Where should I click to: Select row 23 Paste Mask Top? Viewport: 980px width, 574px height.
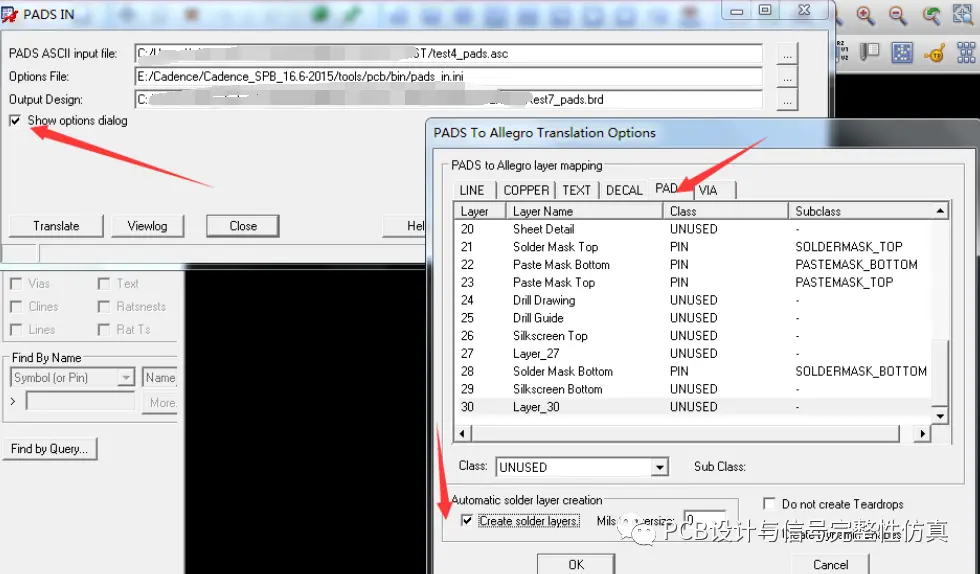[x=694, y=282]
